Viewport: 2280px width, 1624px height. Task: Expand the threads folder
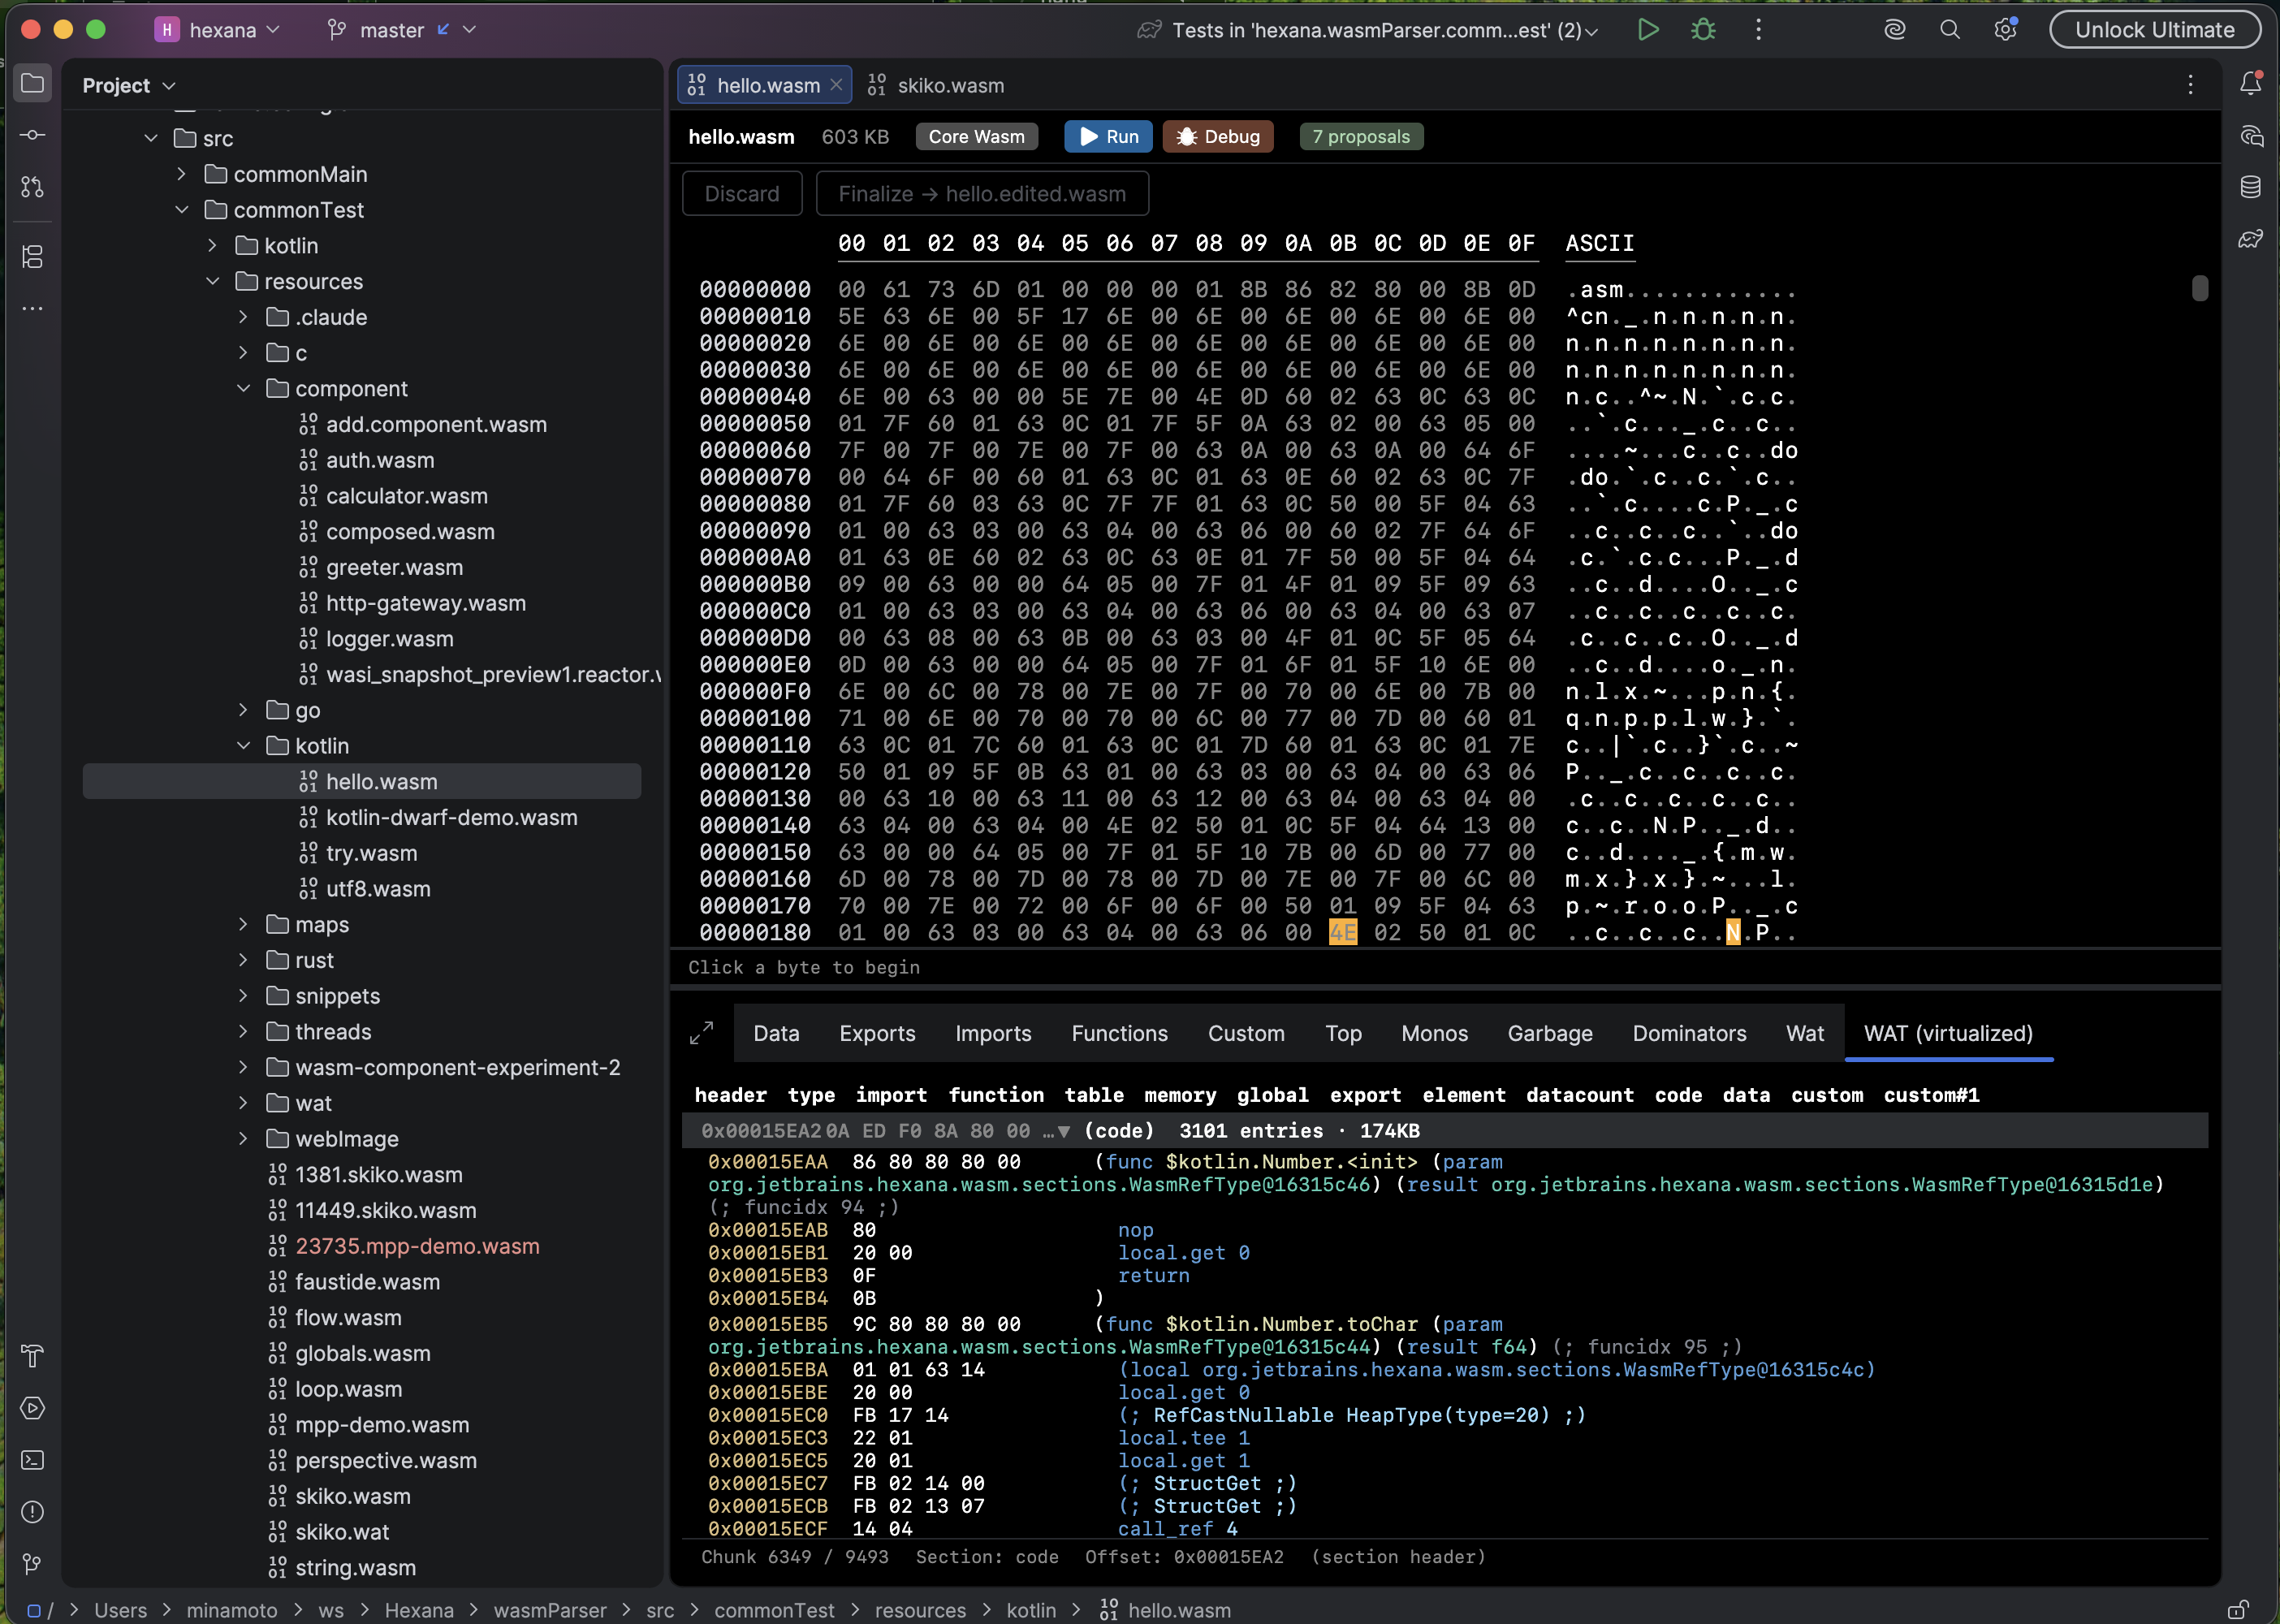pyautogui.click(x=243, y=1031)
